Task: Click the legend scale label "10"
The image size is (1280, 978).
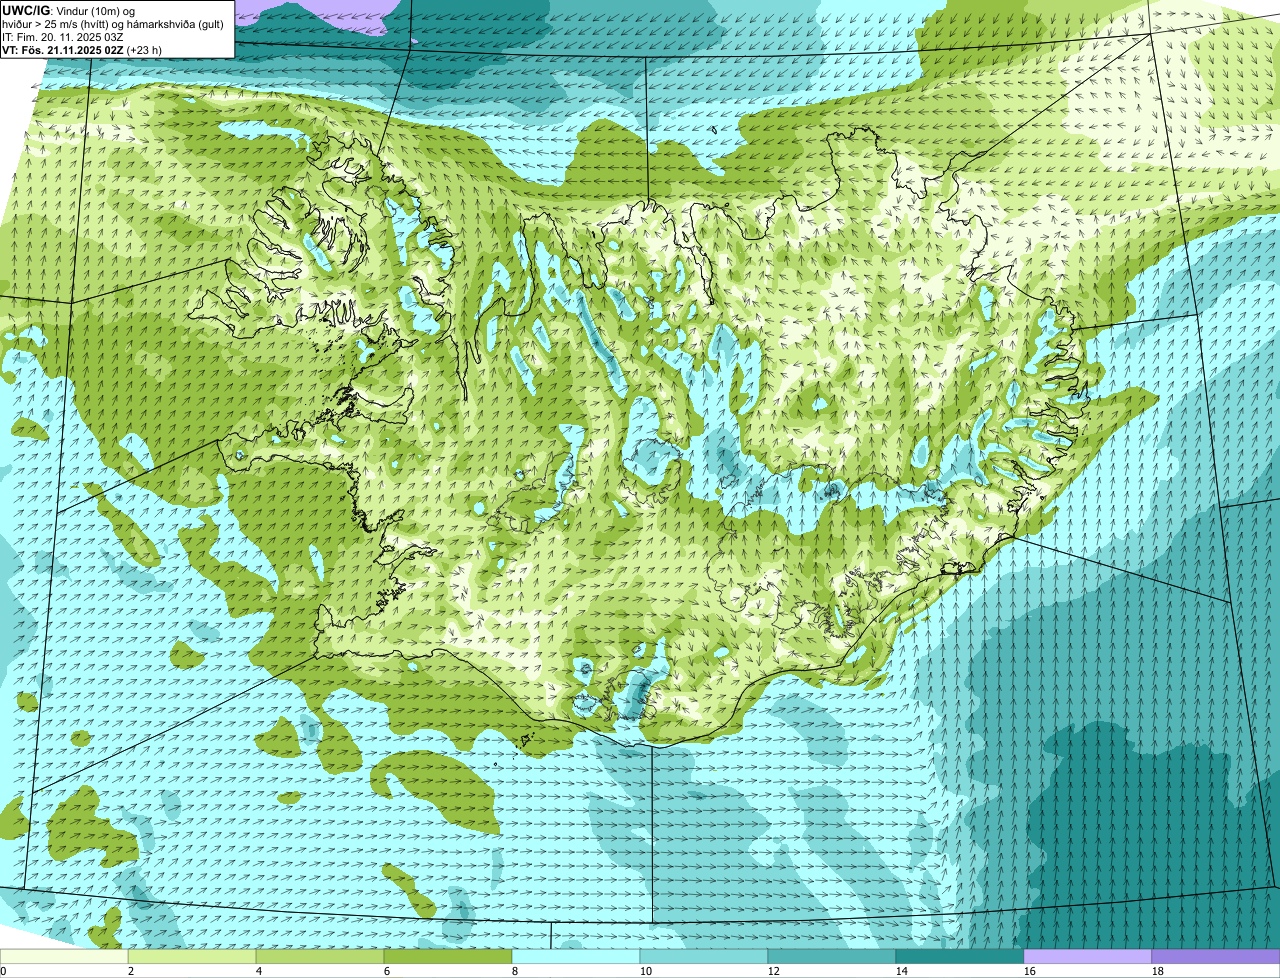Action: (x=646, y=971)
